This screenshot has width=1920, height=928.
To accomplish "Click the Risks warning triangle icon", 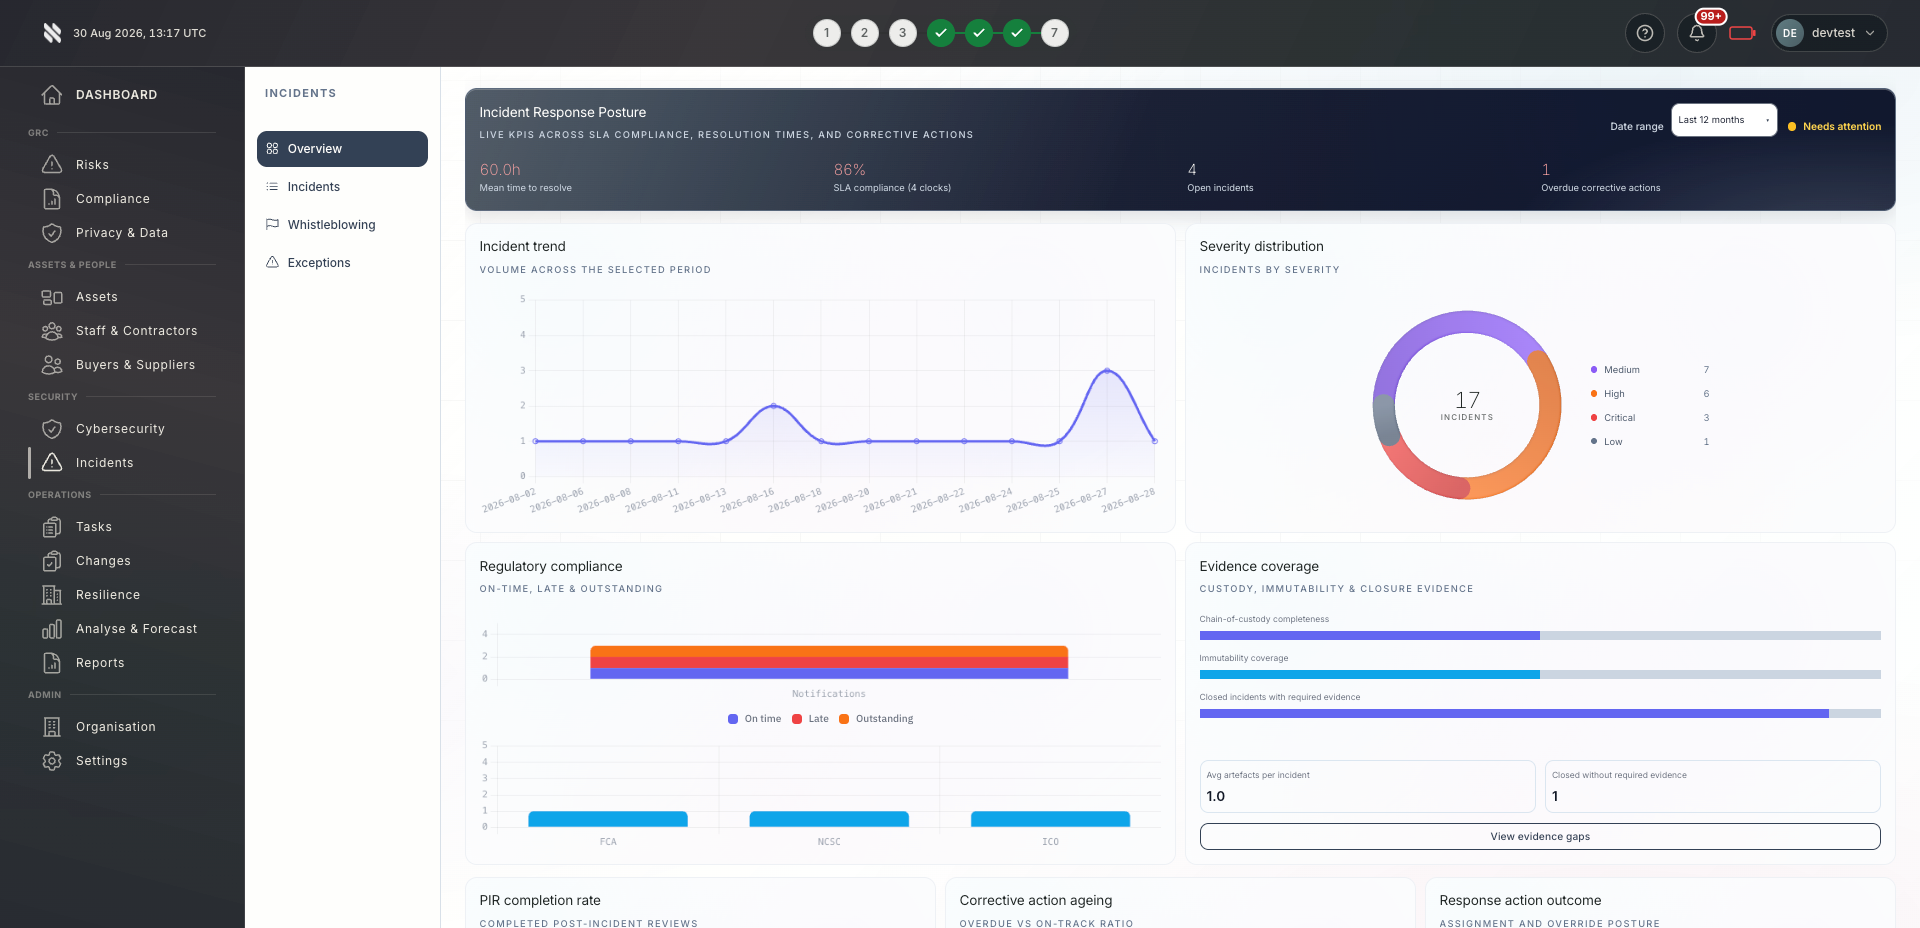I will (52, 165).
